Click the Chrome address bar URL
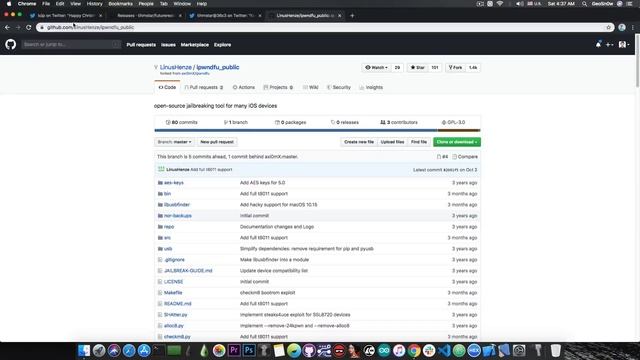Image resolution: width=640 pixels, height=360 pixels. tap(90, 27)
